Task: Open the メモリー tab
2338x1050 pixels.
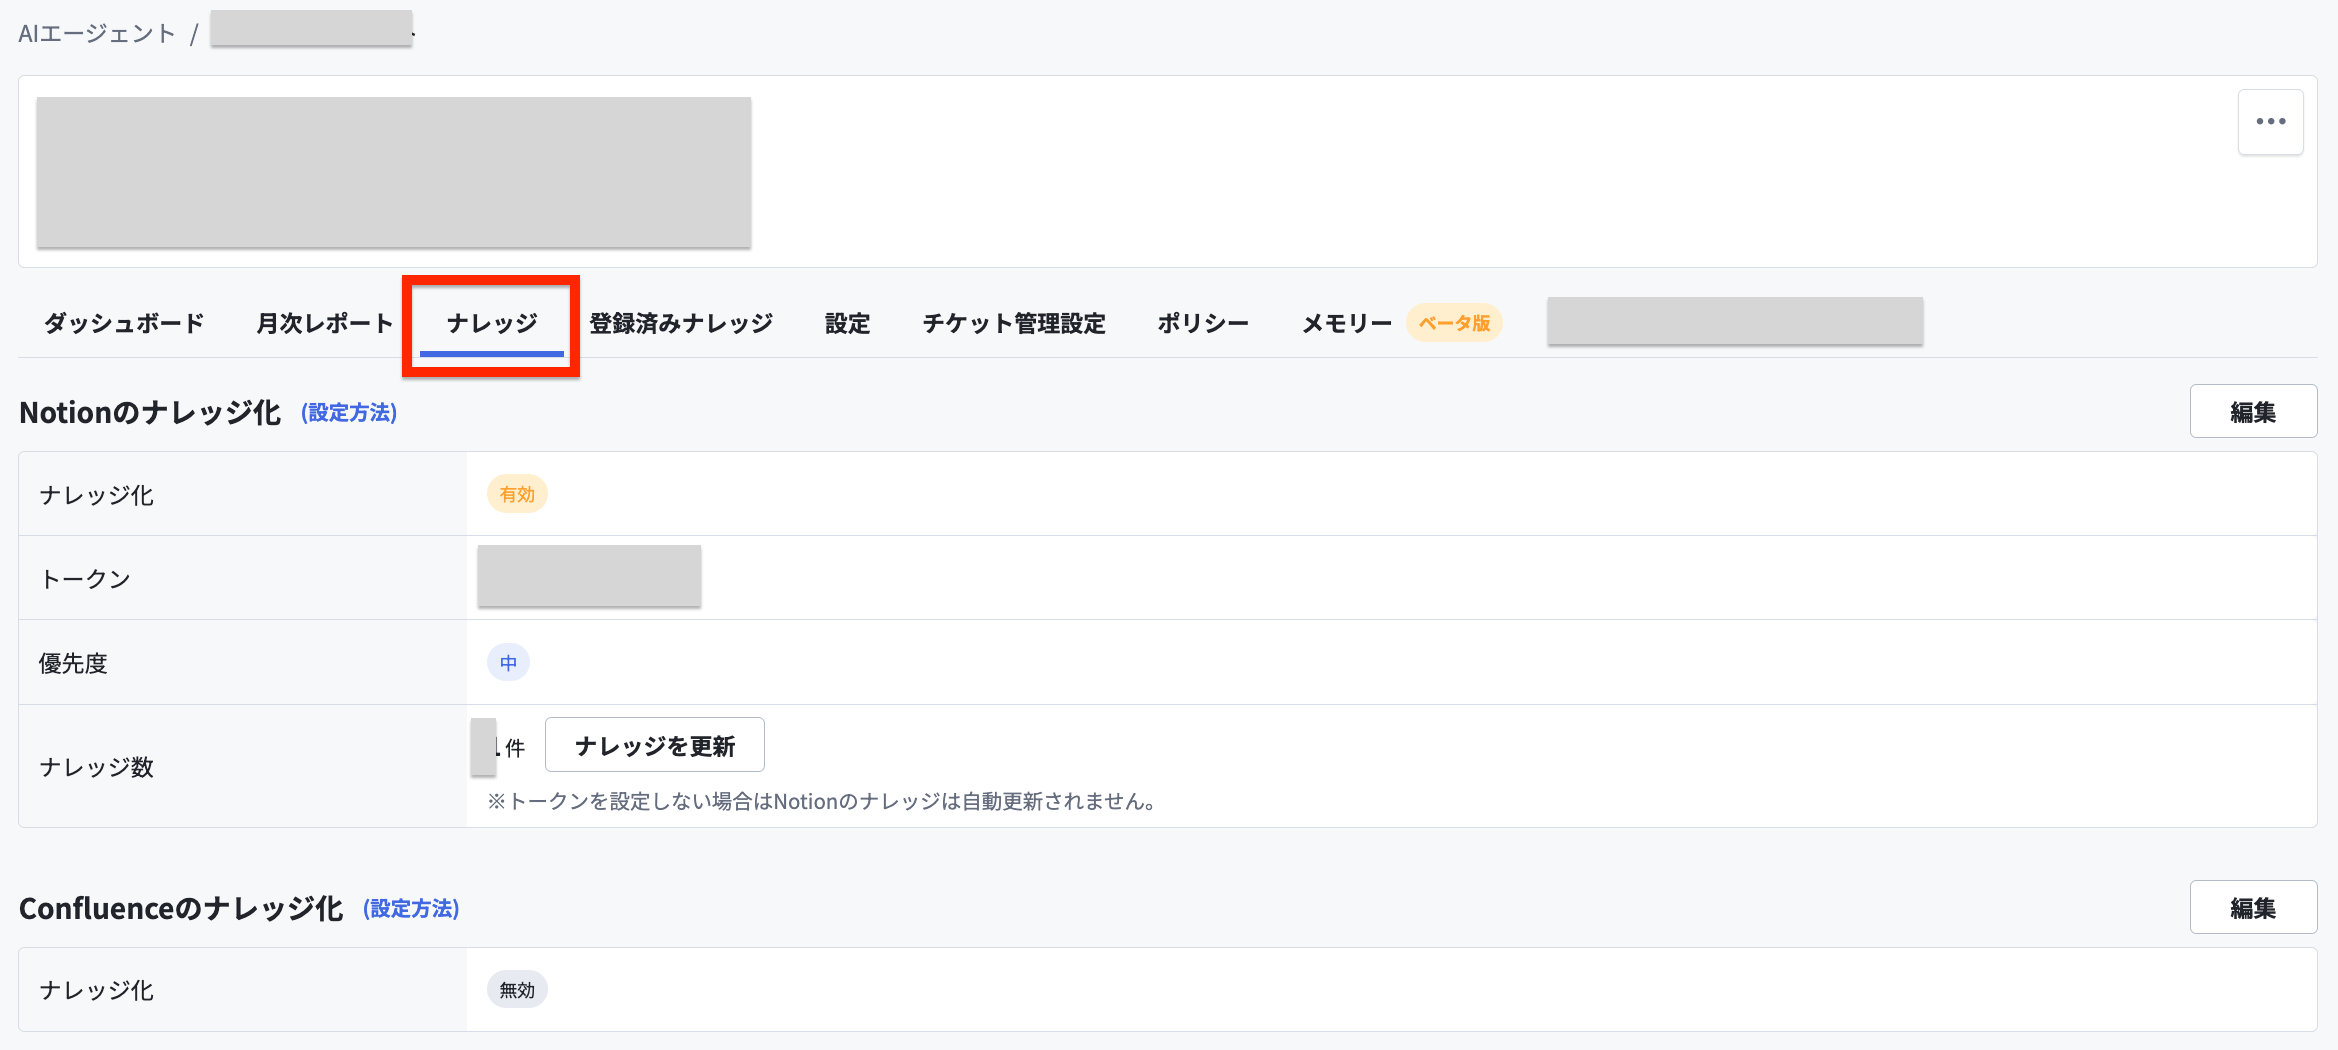Action: tap(1347, 323)
